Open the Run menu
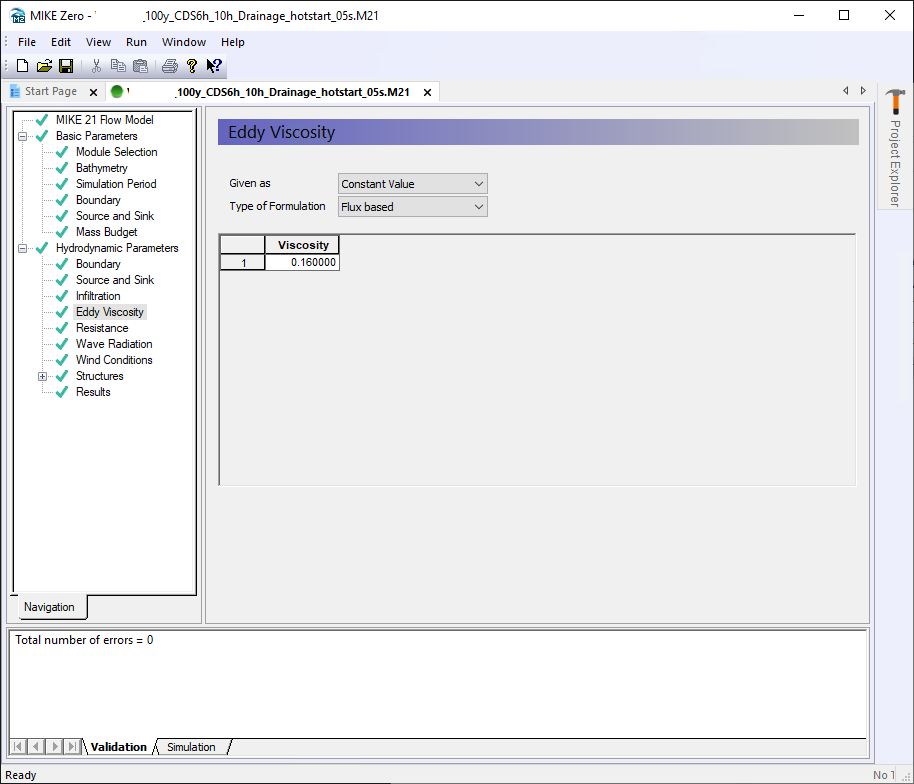The width and height of the screenshot is (914, 784). coord(136,42)
